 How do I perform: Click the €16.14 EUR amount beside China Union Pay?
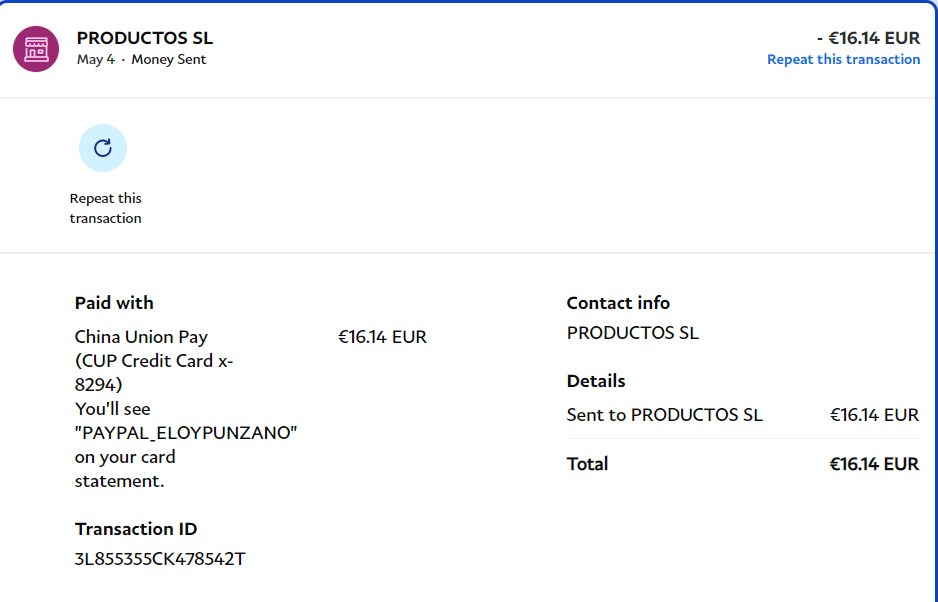[x=382, y=337]
